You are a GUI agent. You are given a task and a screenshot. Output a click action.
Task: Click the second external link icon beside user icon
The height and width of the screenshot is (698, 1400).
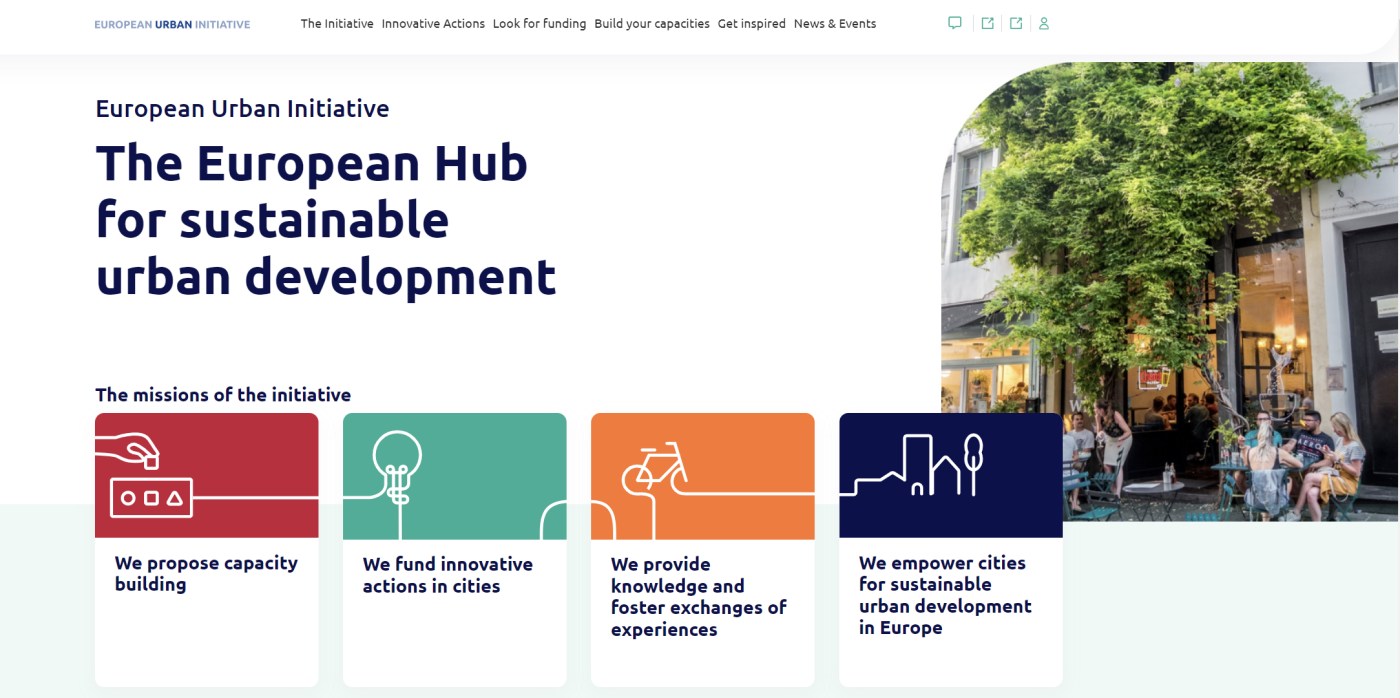click(1016, 23)
